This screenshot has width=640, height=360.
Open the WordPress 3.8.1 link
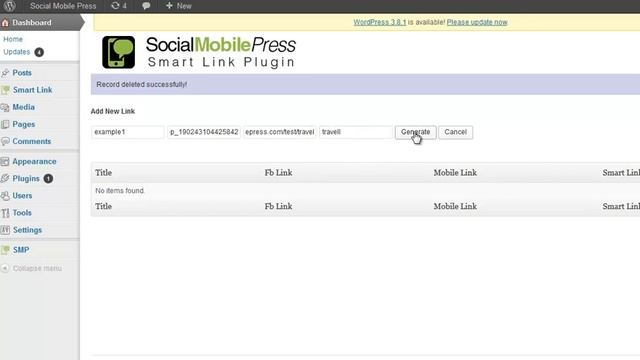coord(380,22)
